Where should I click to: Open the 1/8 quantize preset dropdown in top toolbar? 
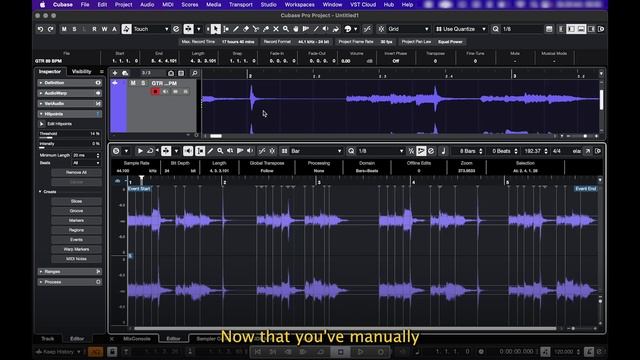[x=522, y=29]
